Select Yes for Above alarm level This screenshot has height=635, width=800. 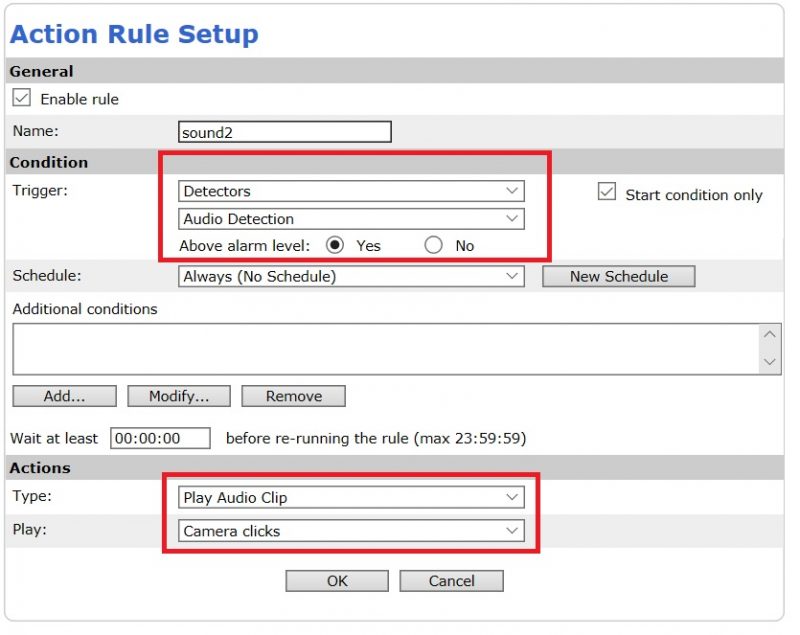pyautogui.click(x=335, y=245)
